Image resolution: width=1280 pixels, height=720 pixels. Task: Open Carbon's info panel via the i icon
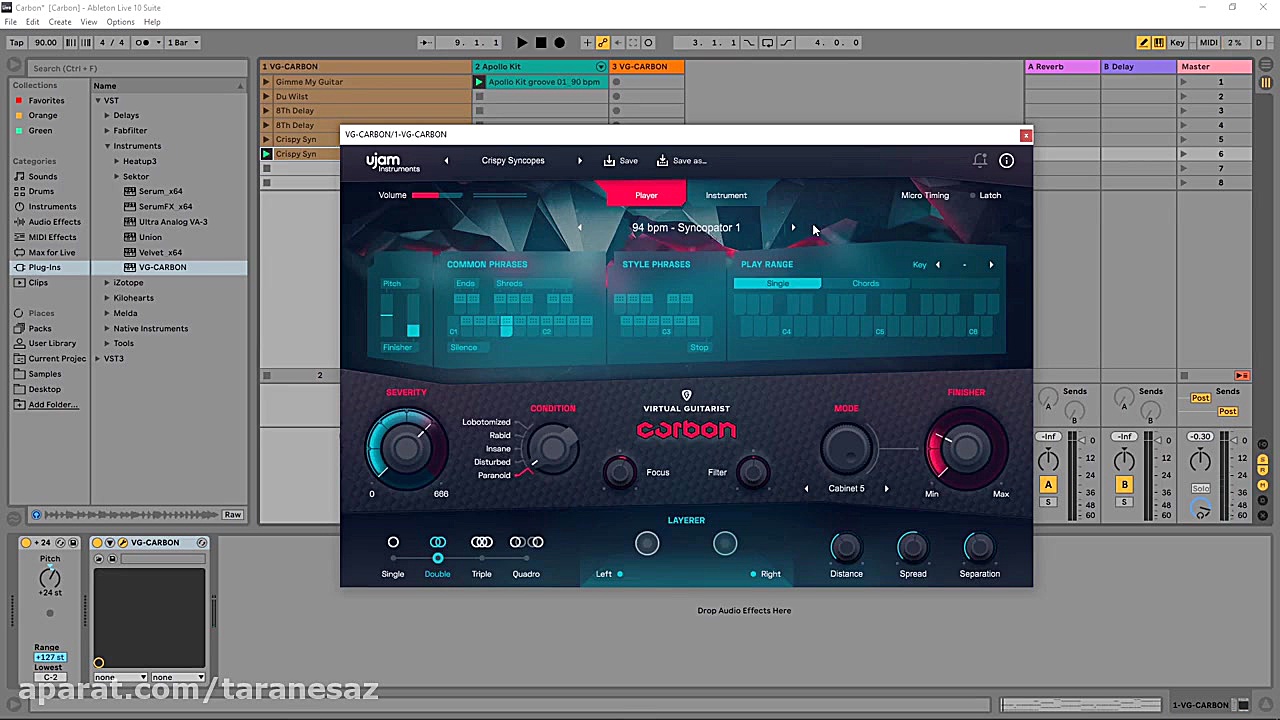pyautogui.click(x=1006, y=160)
